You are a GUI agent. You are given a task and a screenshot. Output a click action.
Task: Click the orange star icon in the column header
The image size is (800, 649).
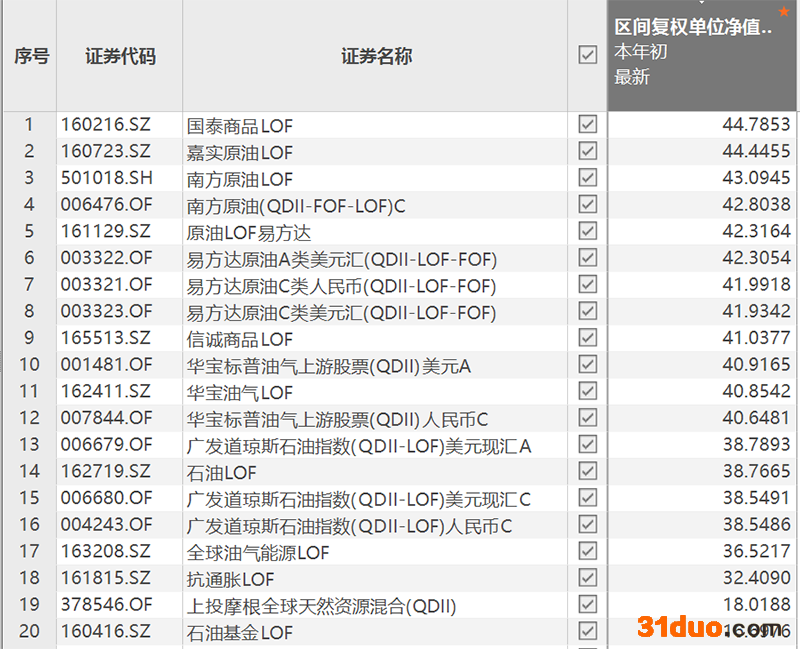(784, 11)
